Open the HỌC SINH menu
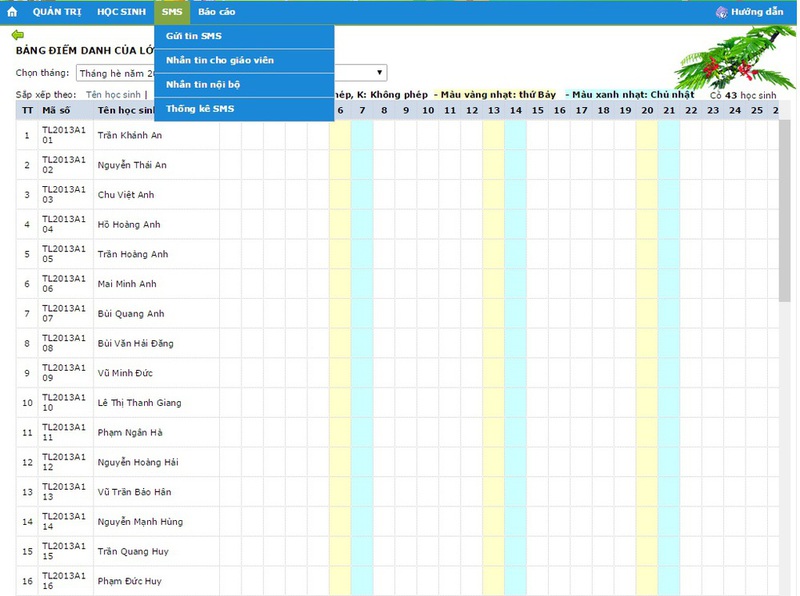The height and width of the screenshot is (596, 800). pyautogui.click(x=121, y=12)
